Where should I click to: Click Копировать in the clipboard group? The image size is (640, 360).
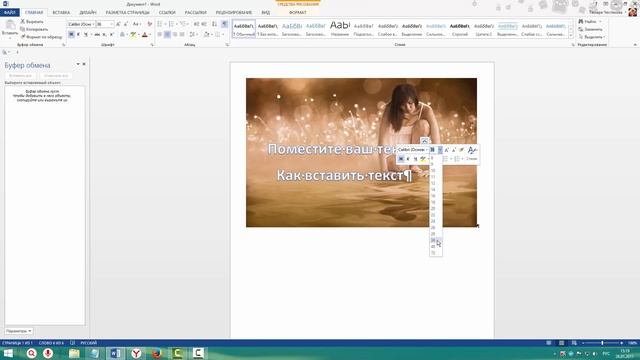point(34,29)
